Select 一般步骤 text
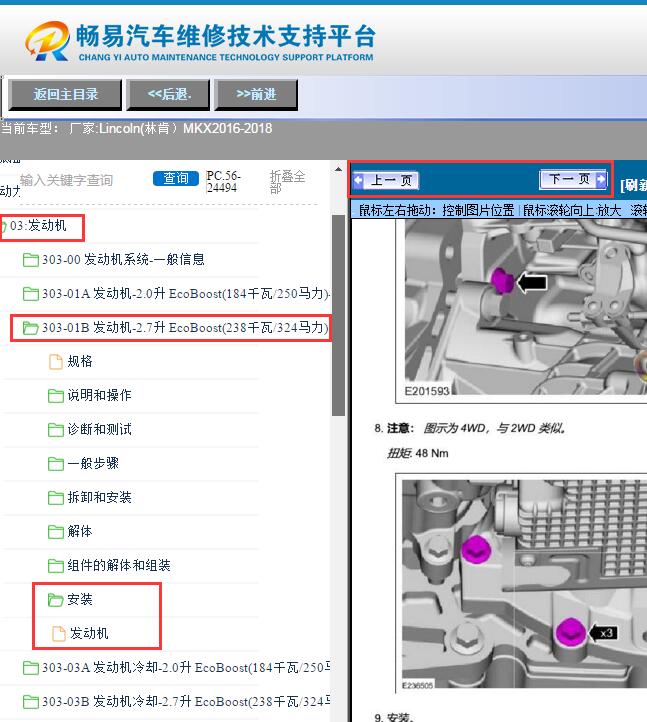This screenshot has width=647, height=722. [93, 463]
